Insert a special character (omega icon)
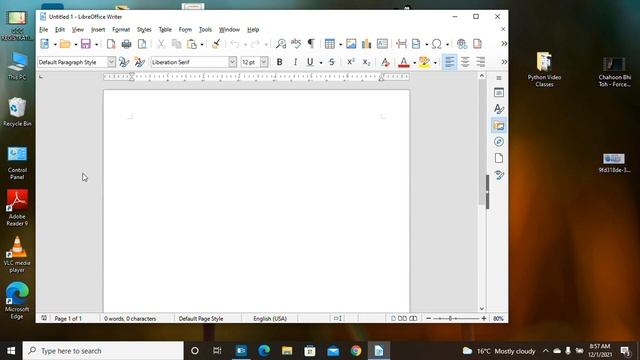The image size is (640, 360). click(437, 44)
